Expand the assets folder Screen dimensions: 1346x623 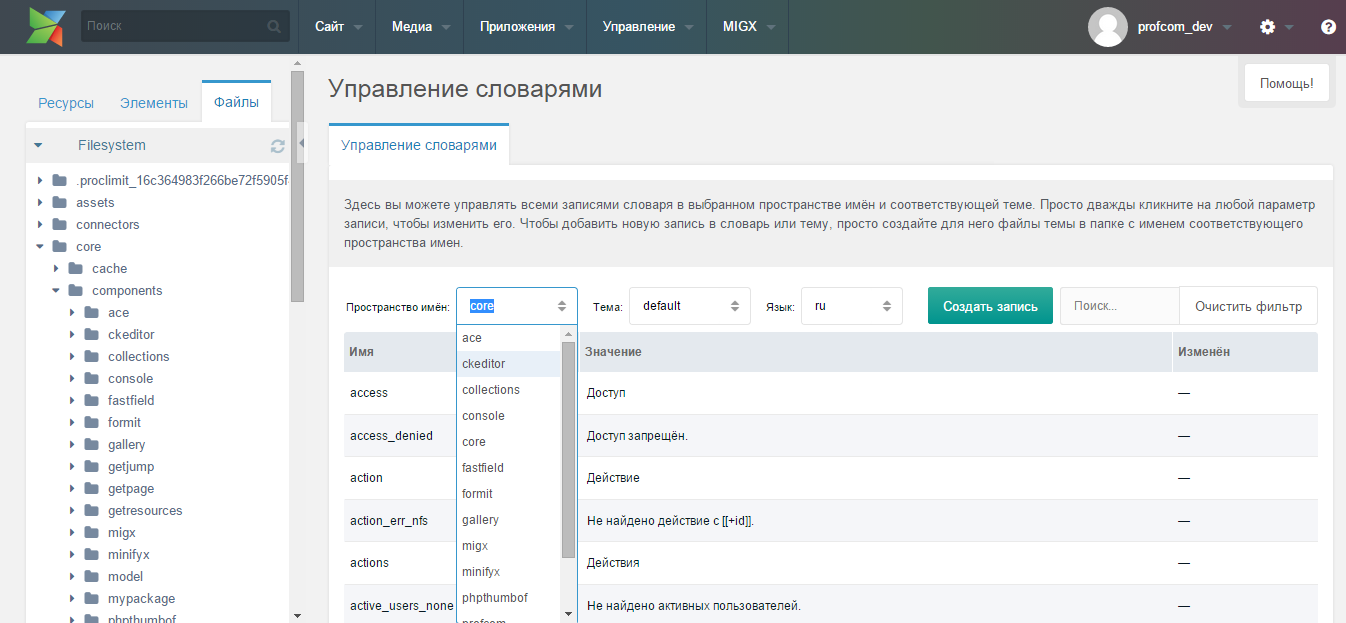40,202
